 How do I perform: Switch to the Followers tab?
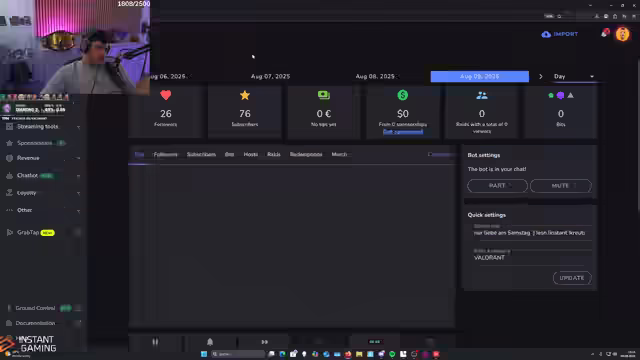tap(165, 154)
